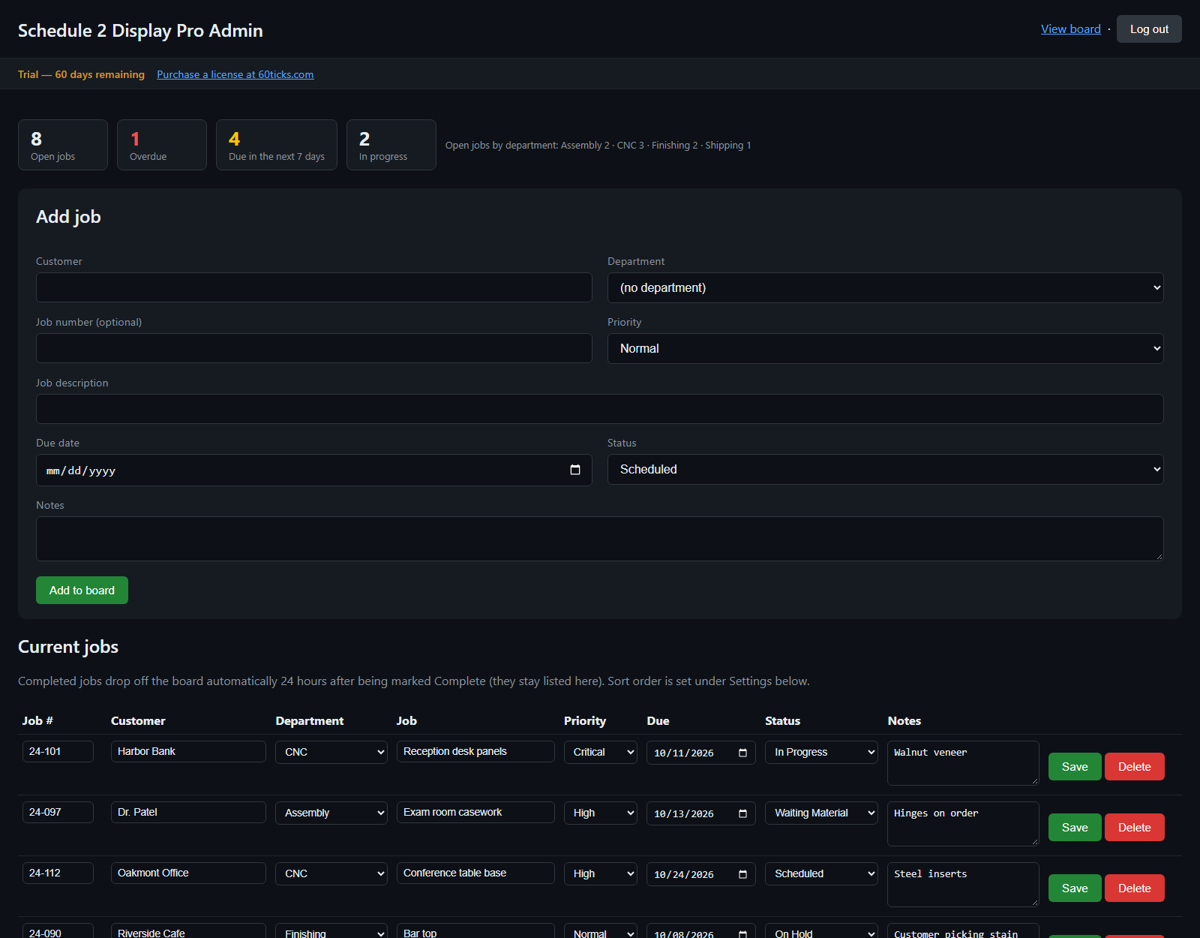Edit notes field Steel inserts

coord(963,884)
